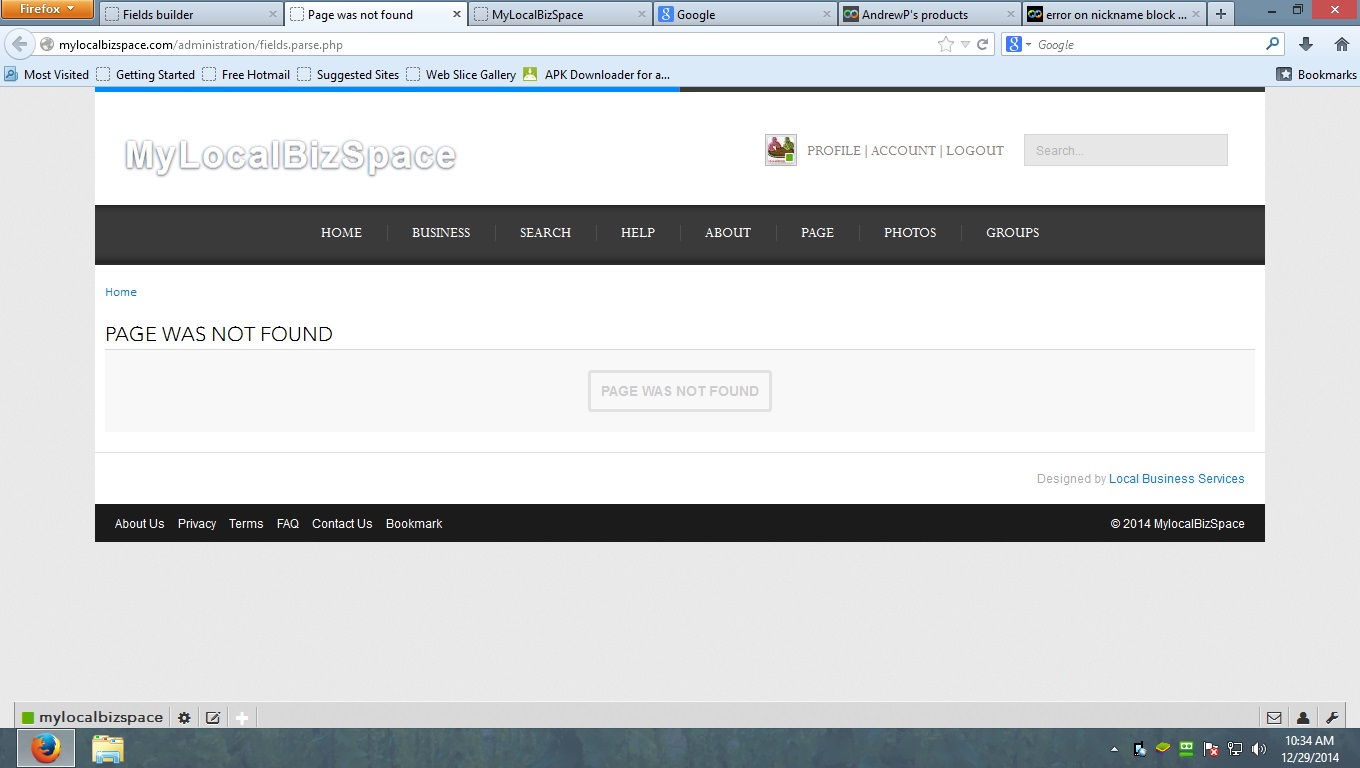Viewport: 1360px width, 768px height.
Task: Click the network tray icon
Action: point(1235,749)
